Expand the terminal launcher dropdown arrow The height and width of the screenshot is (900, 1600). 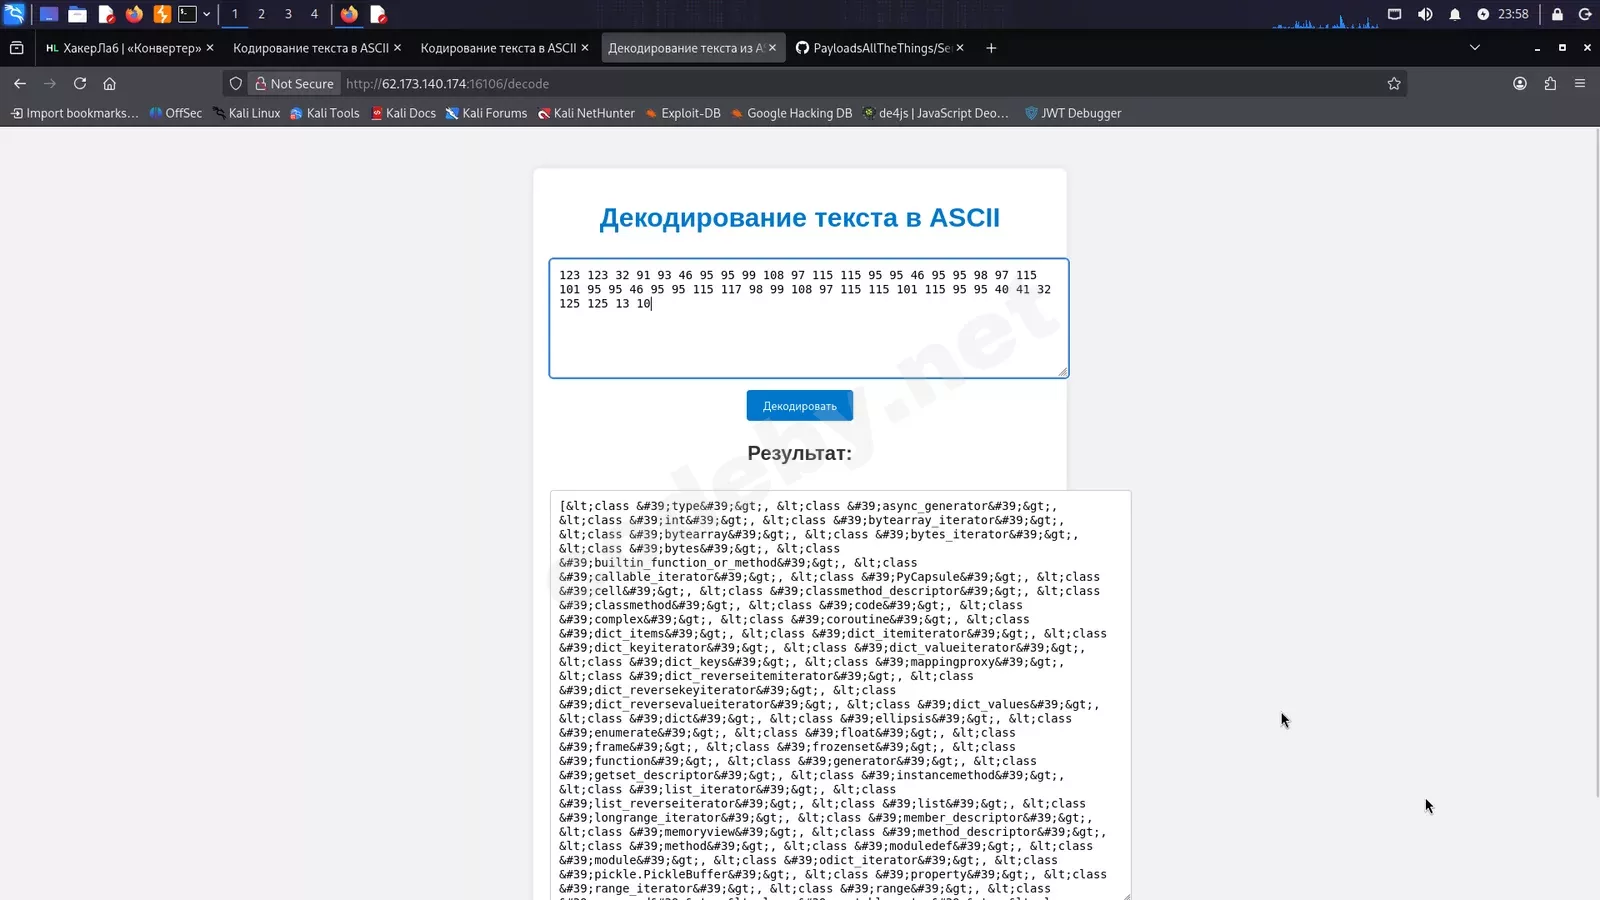(x=207, y=14)
